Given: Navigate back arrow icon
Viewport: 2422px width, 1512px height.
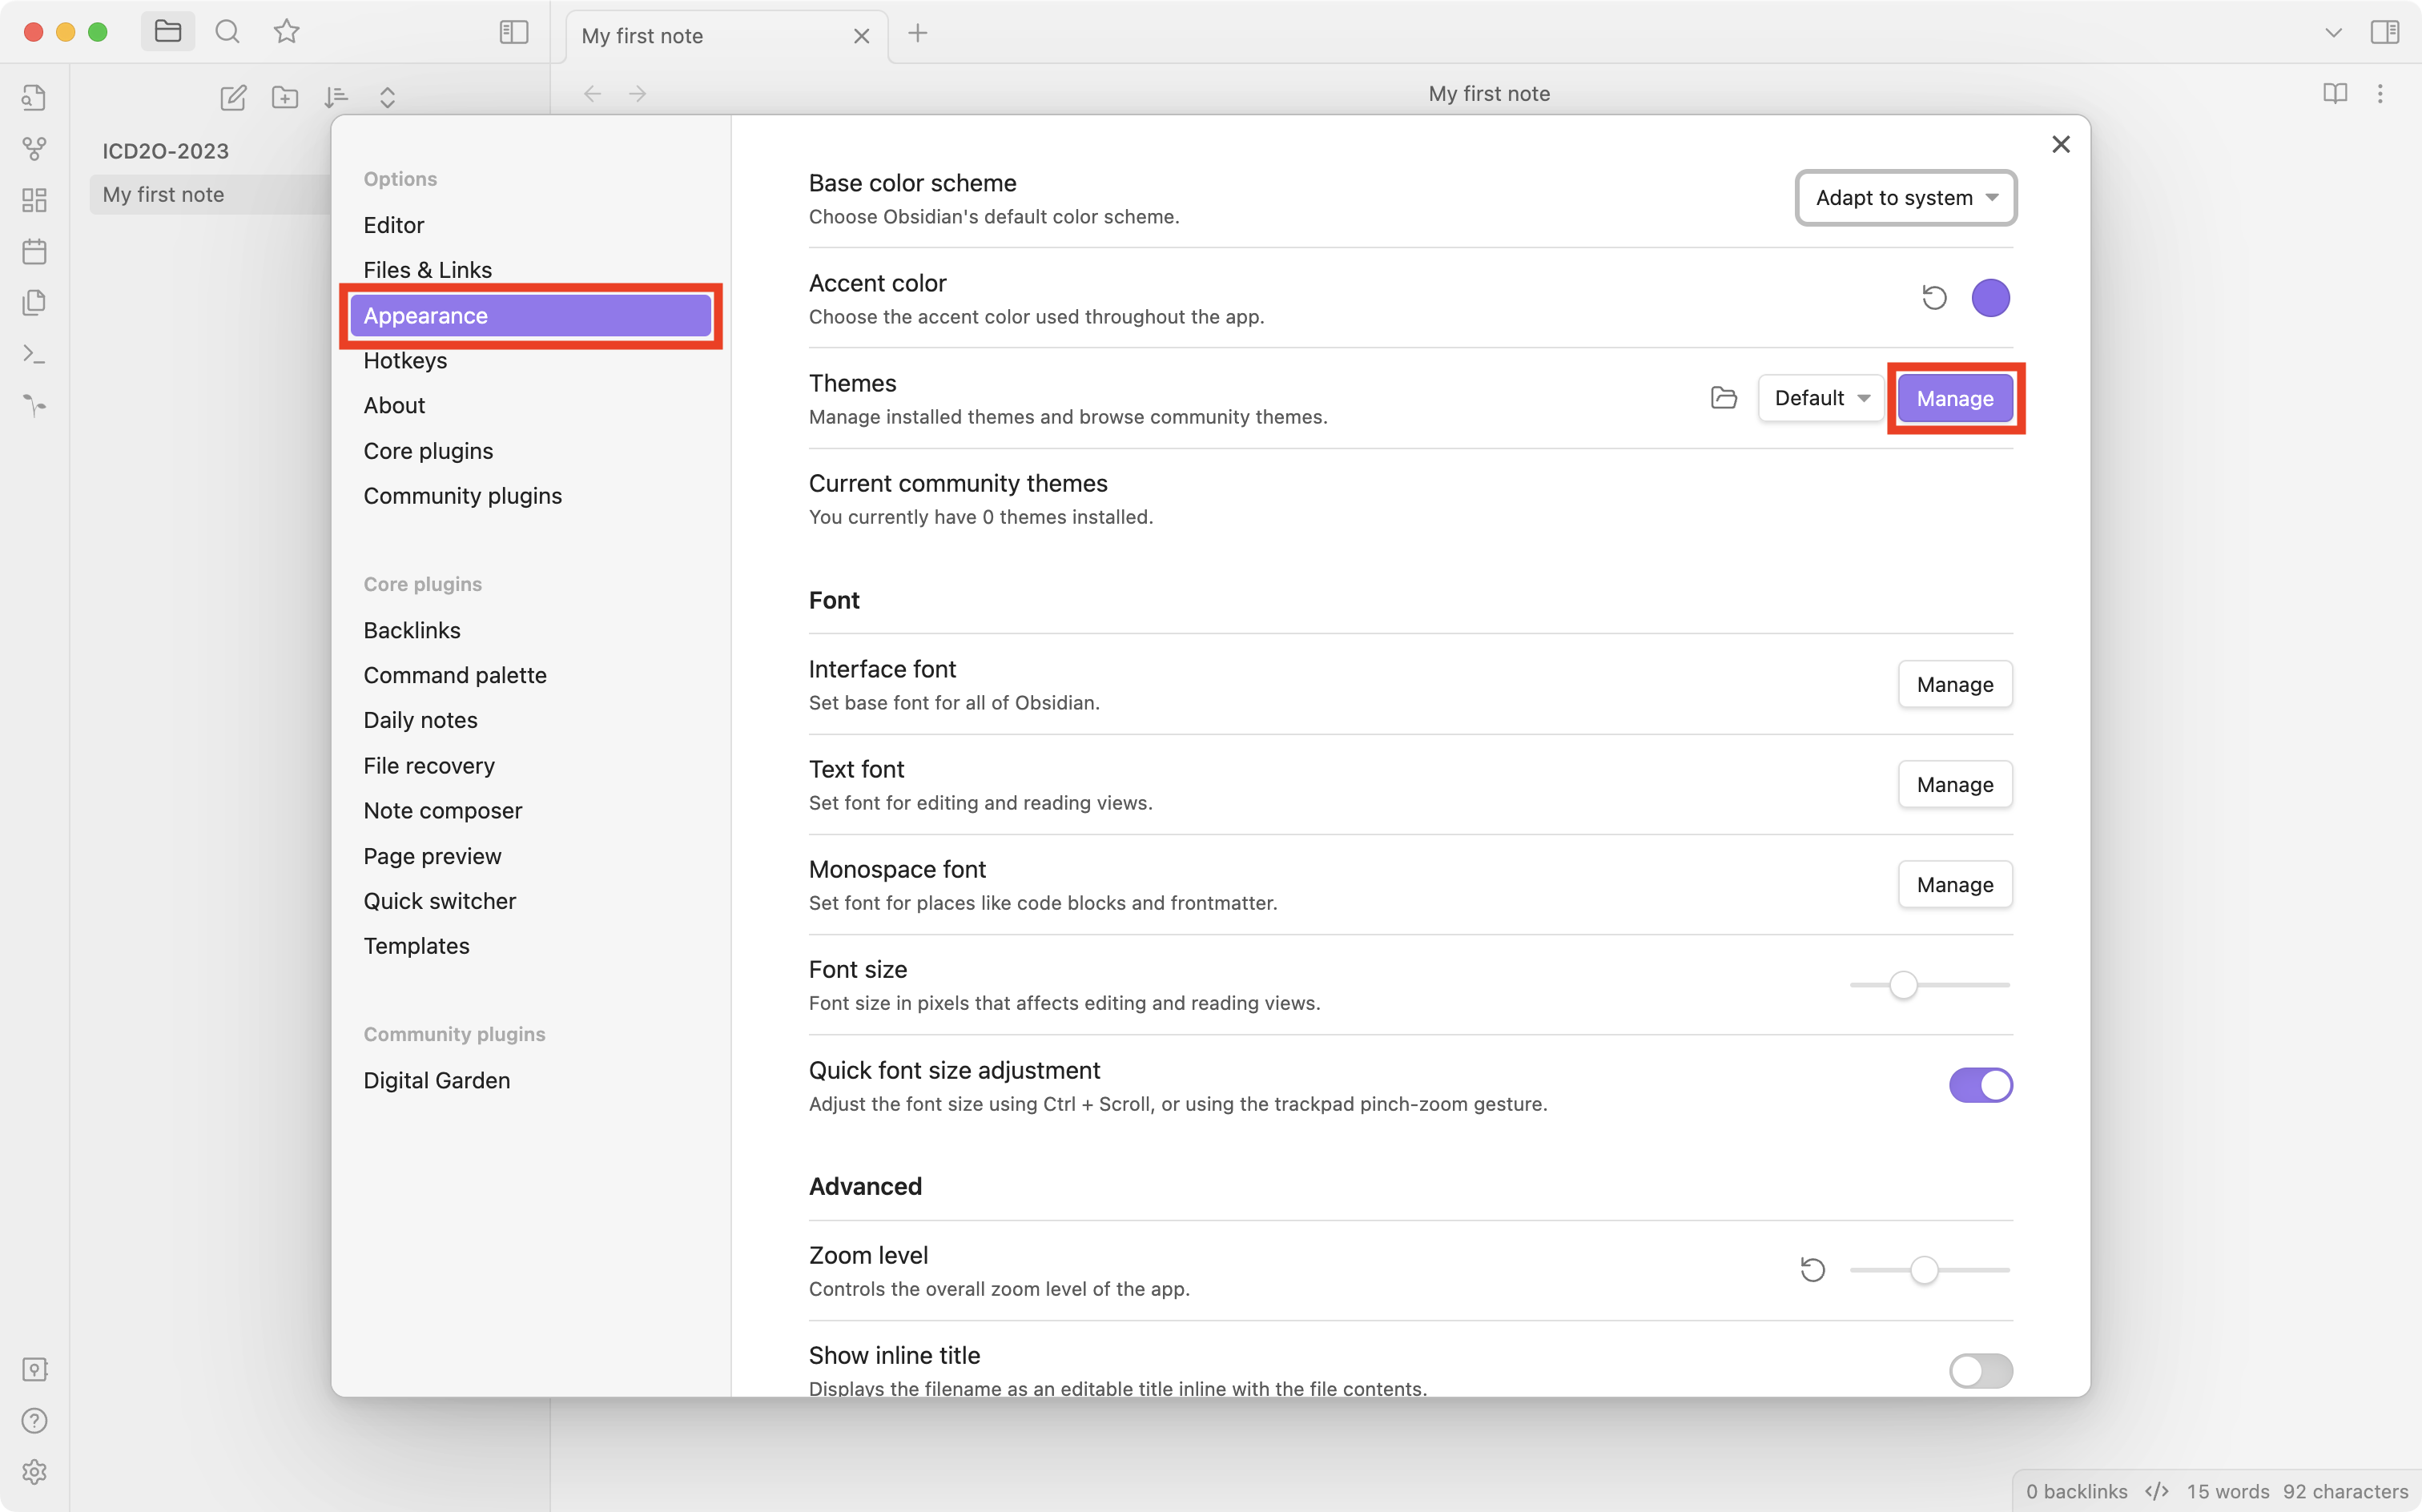Looking at the screenshot, I should coord(593,94).
